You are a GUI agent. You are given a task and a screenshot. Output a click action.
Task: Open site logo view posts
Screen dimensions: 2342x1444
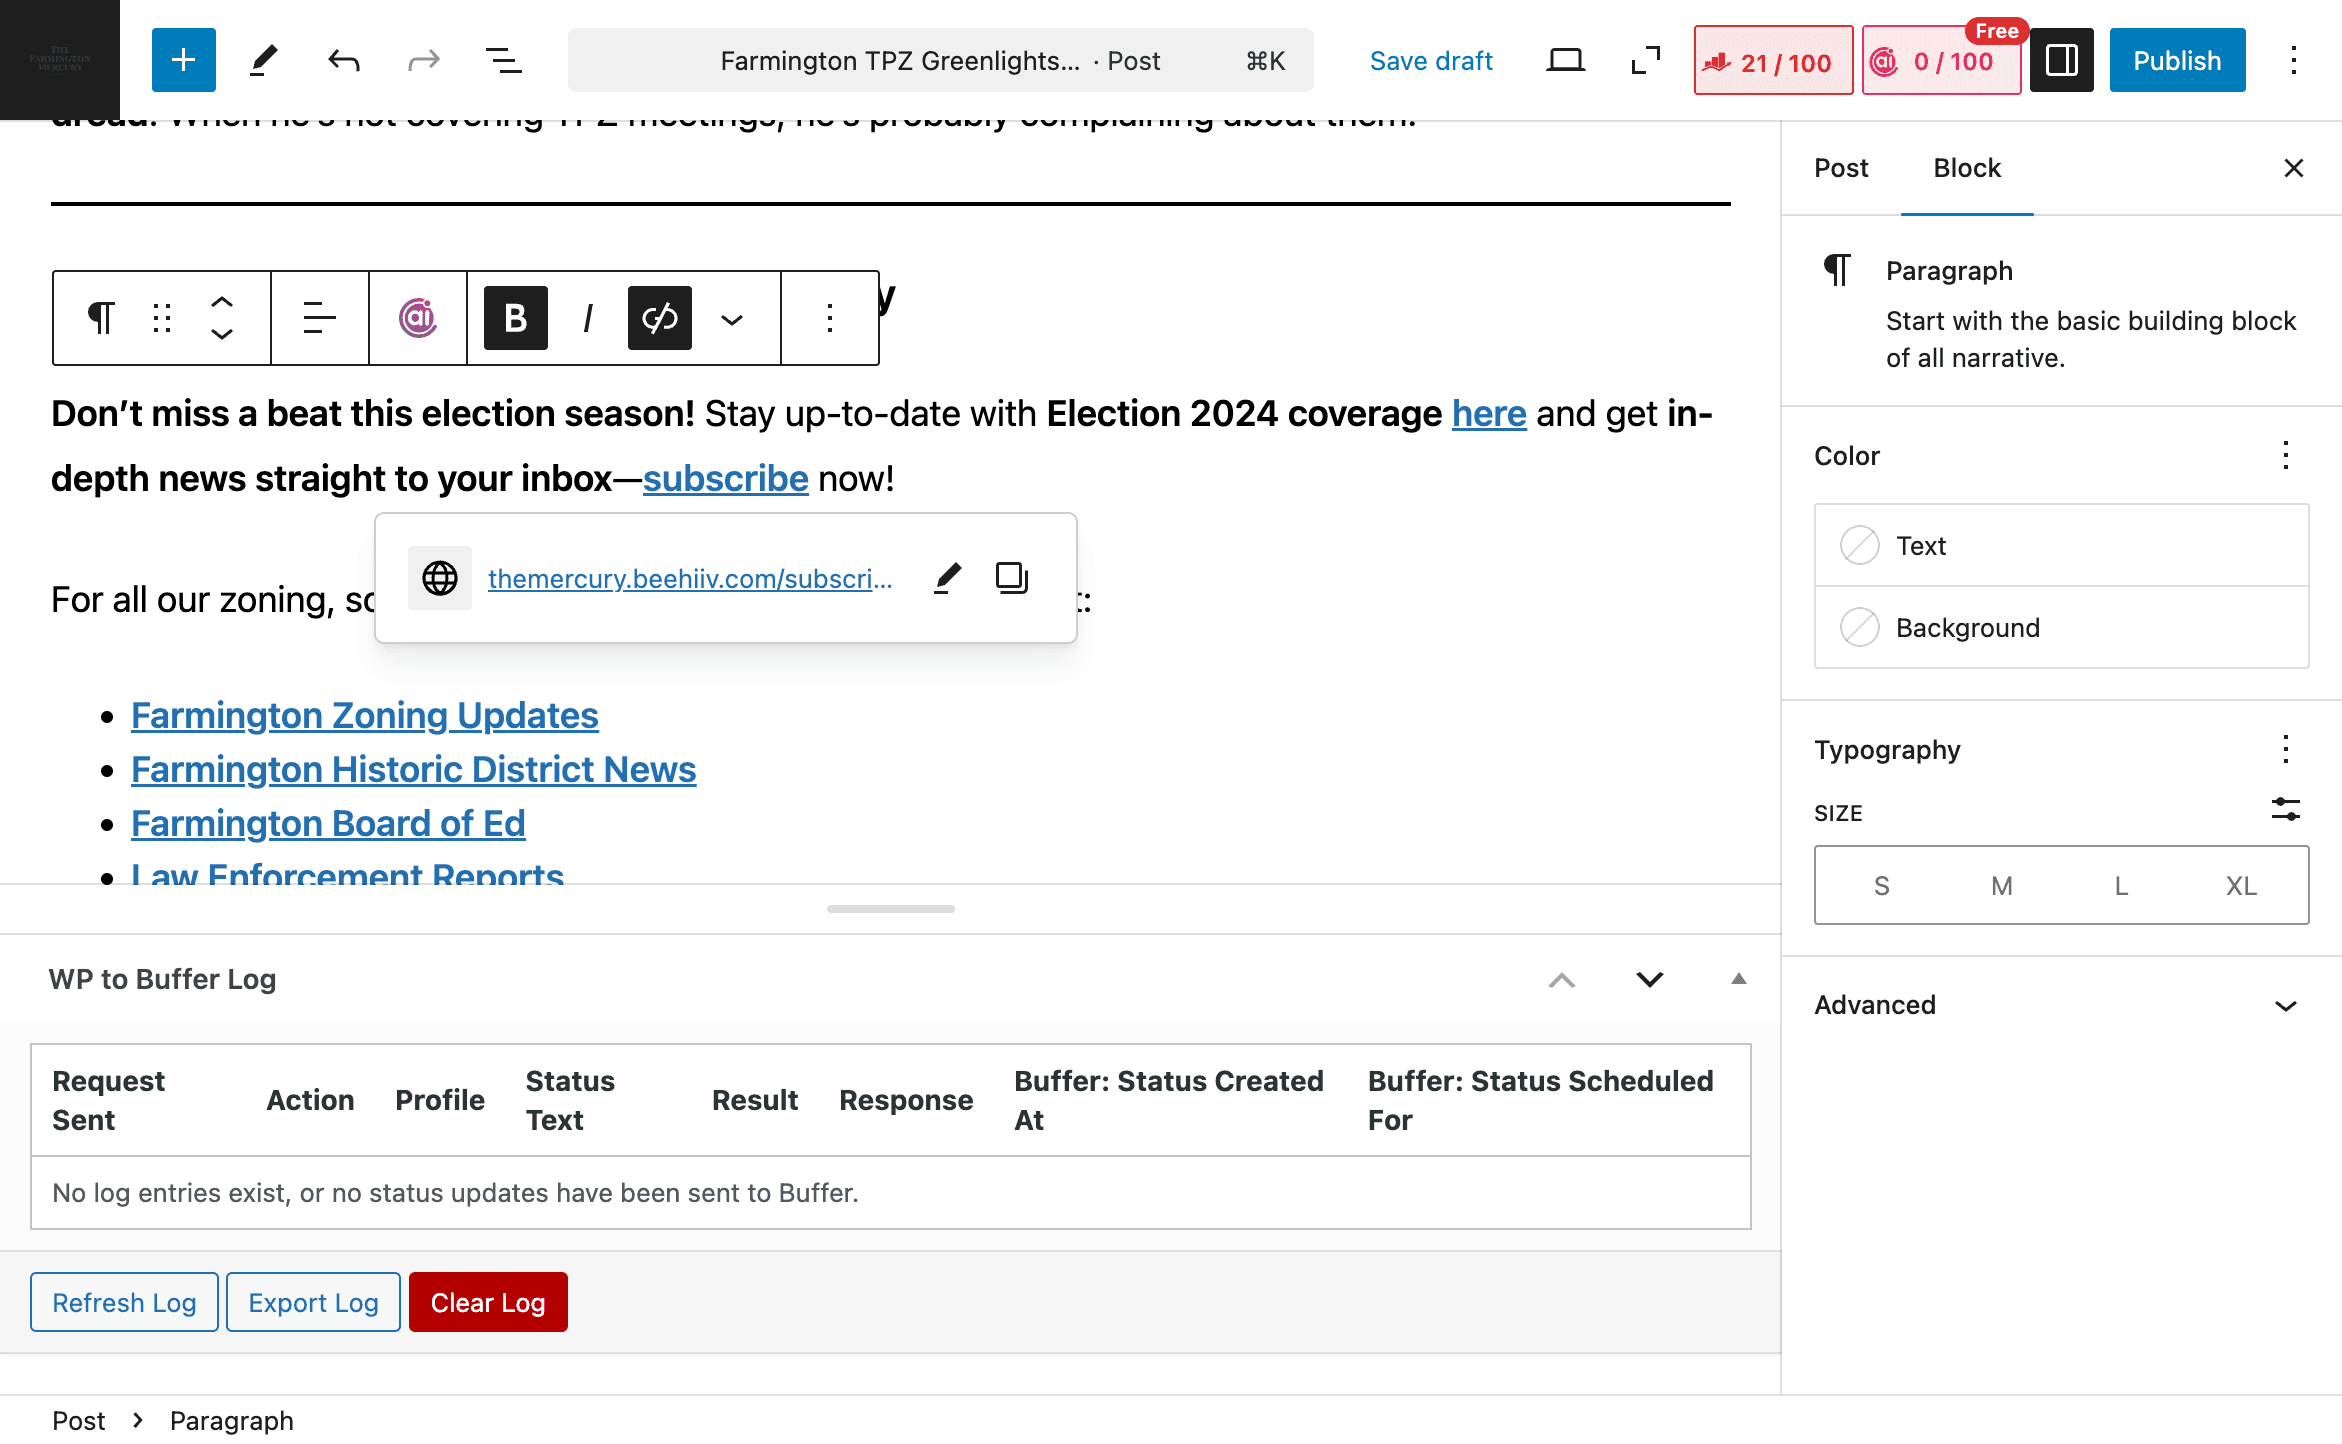click(x=60, y=60)
